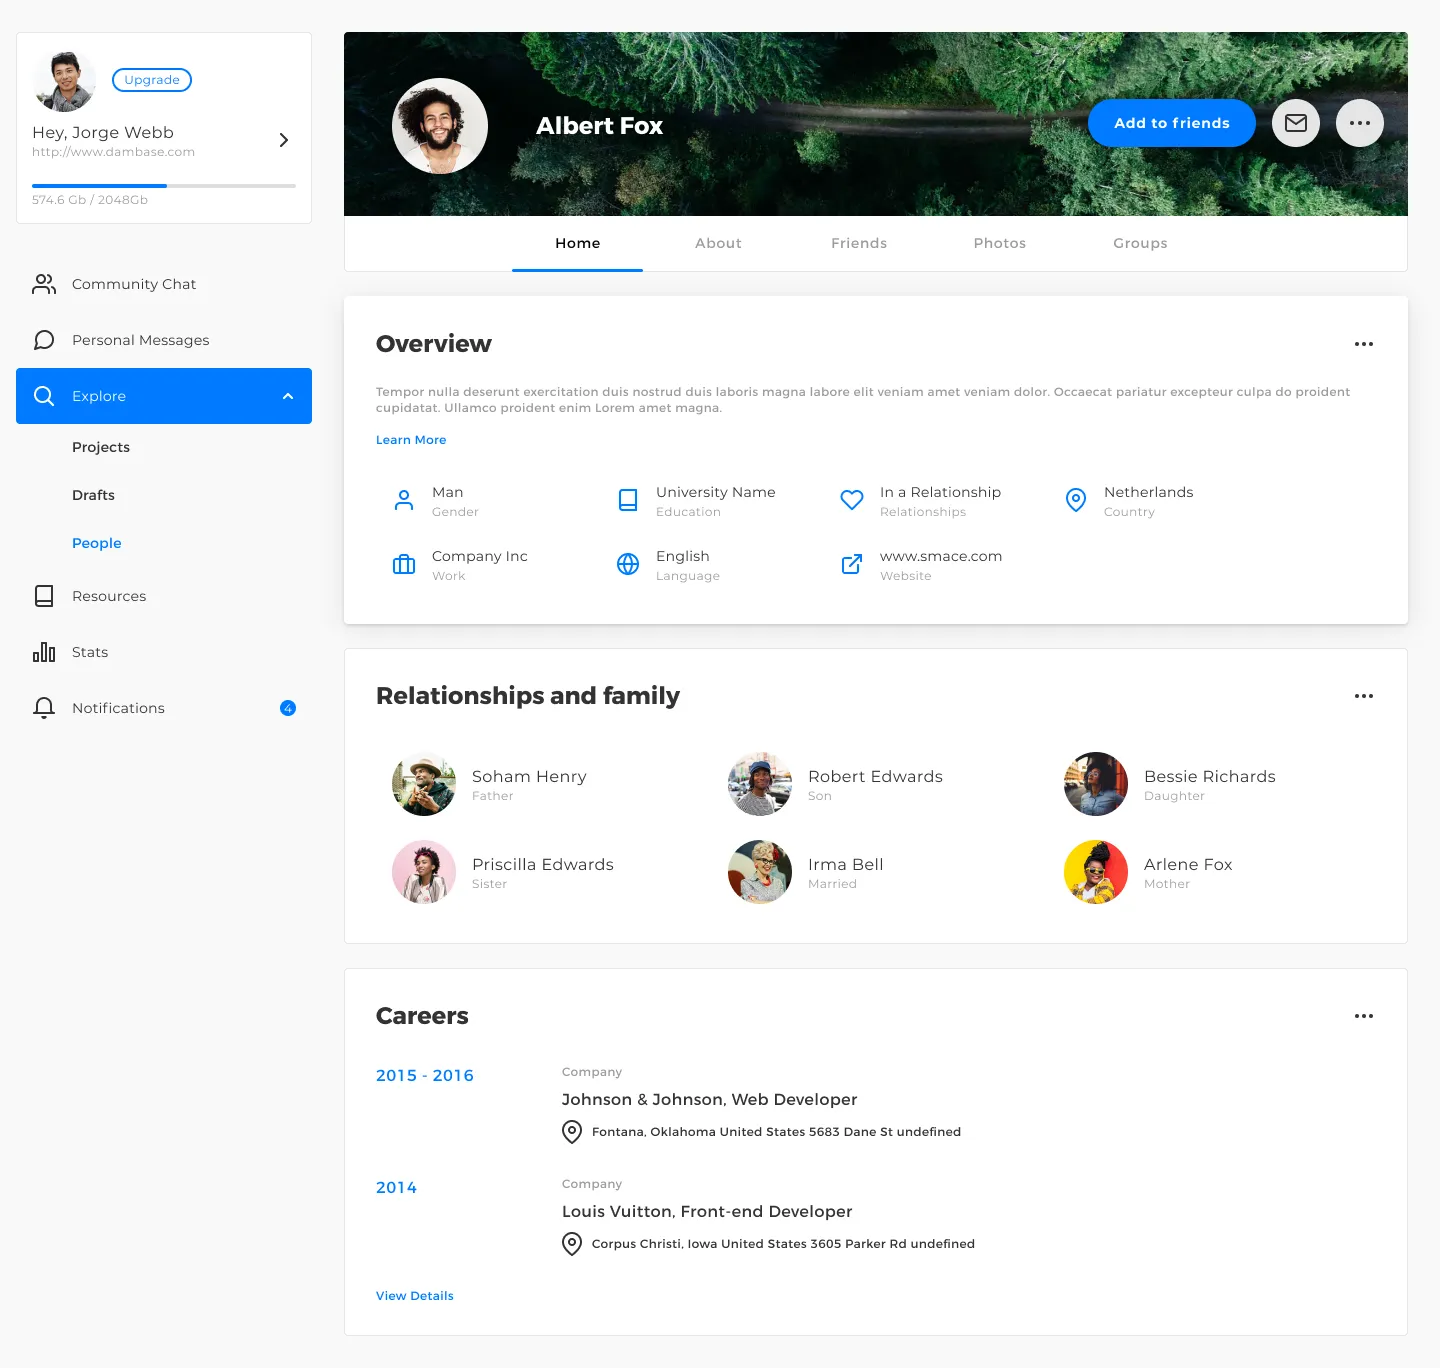Screen dimensions: 1440x1368
Task: Open Soham Henry's profile photo
Action: click(x=424, y=784)
